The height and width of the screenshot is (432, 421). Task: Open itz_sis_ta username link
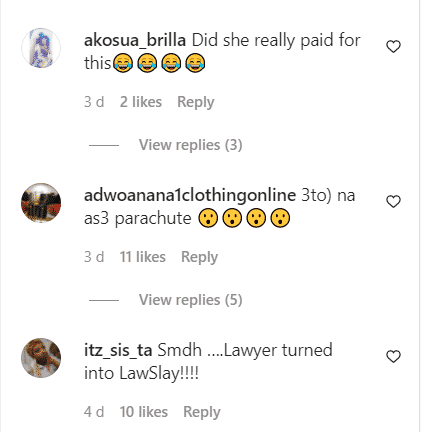(x=118, y=351)
